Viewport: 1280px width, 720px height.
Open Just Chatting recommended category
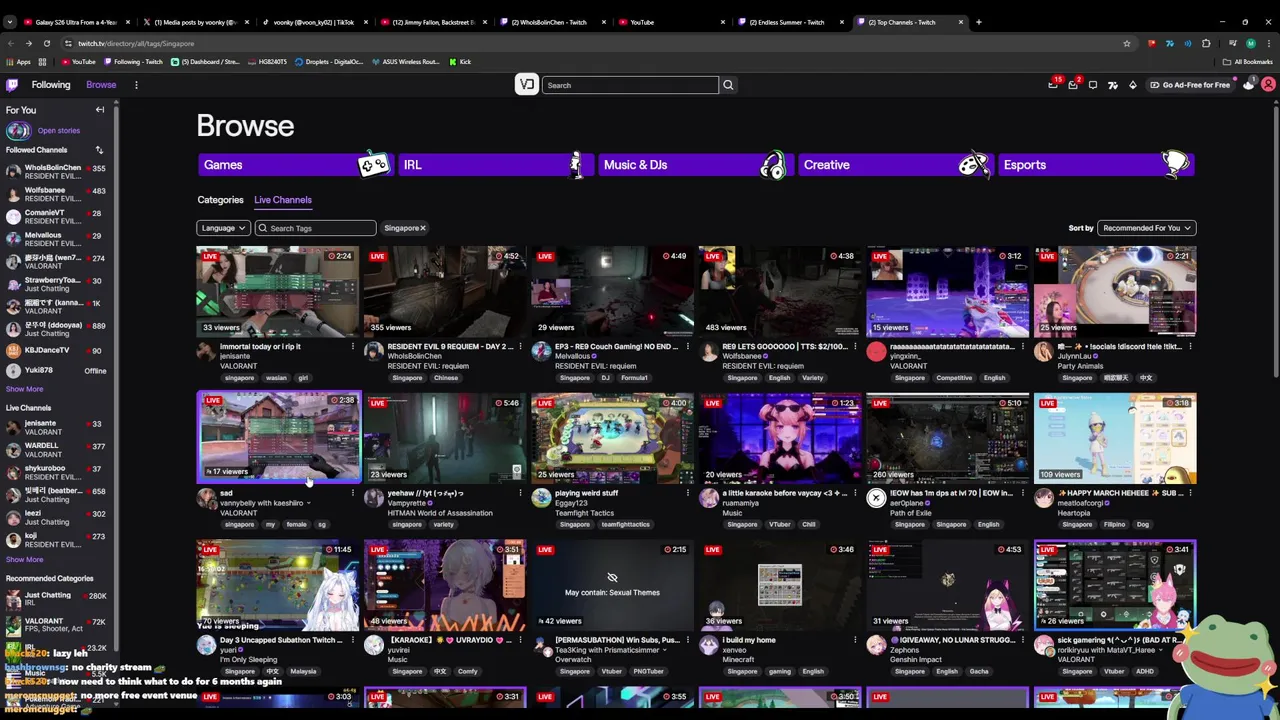pos(56,599)
